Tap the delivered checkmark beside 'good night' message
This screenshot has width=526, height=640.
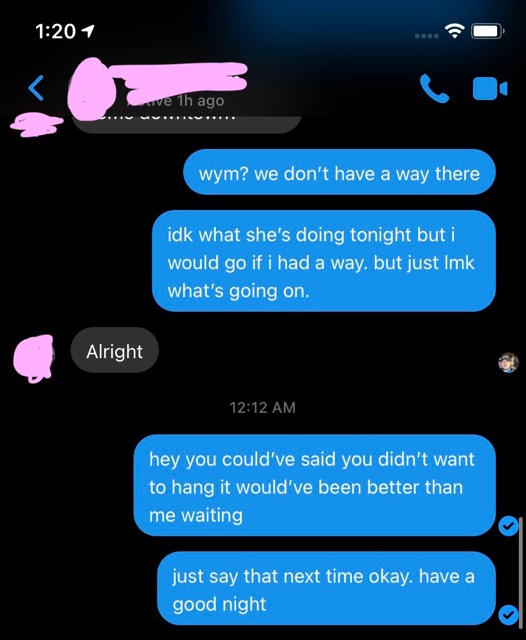tap(508, 614)
